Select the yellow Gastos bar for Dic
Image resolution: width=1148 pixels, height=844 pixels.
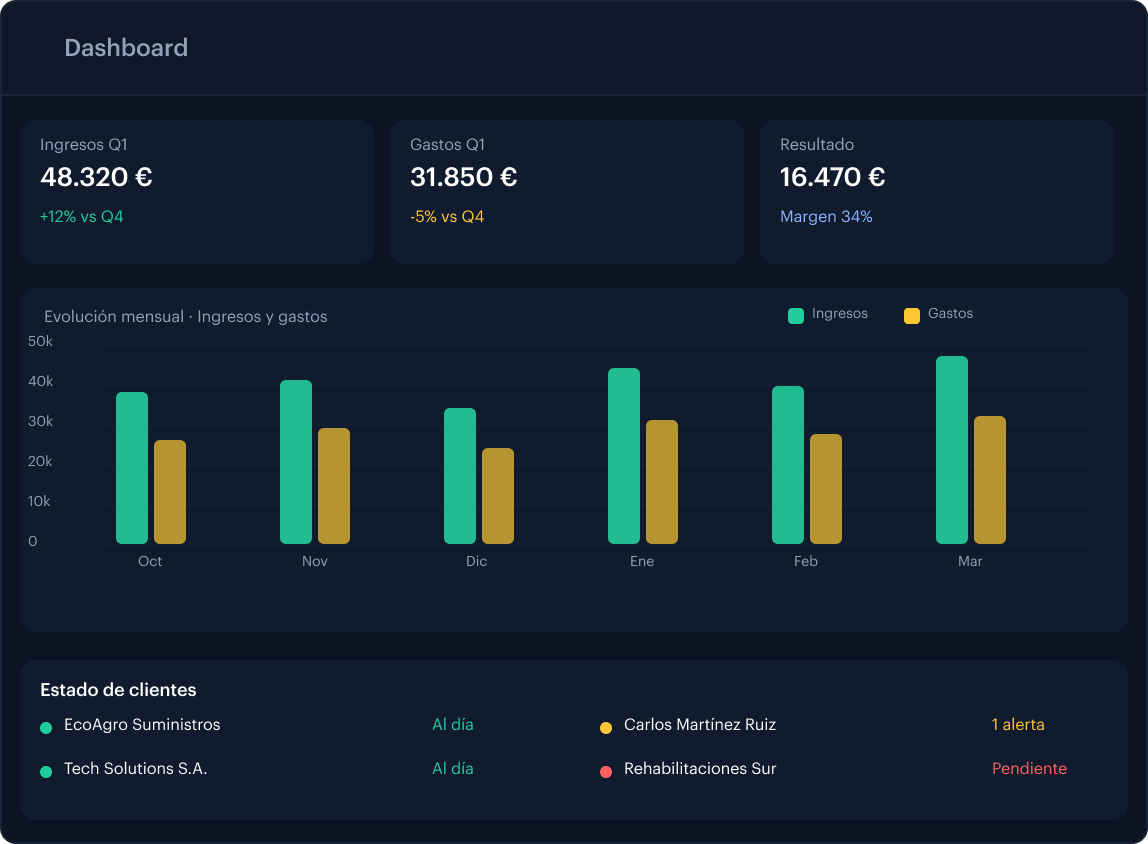pos(498,496)
